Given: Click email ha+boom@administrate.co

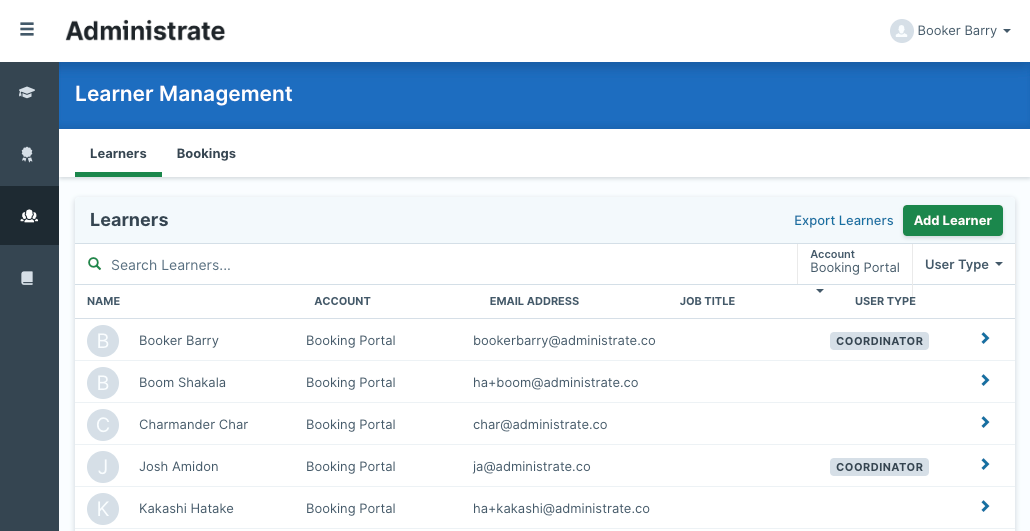Looking at the screenshot, I should pyautogui.click(x=556, y=382).
